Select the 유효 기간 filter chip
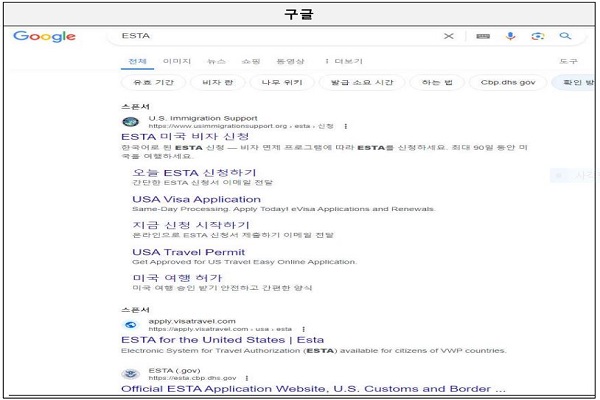The image size is (600, 400). [153, 82]
